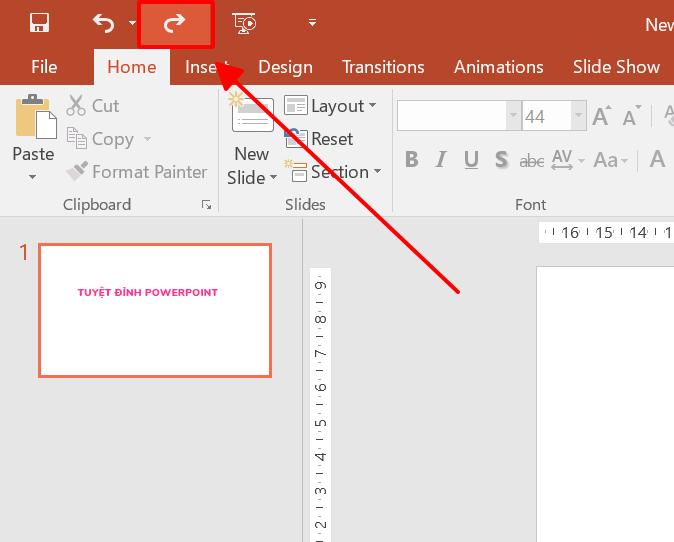Click the font size field showing 44
This screenshot has width=674, height=542.
click(547, 116)
